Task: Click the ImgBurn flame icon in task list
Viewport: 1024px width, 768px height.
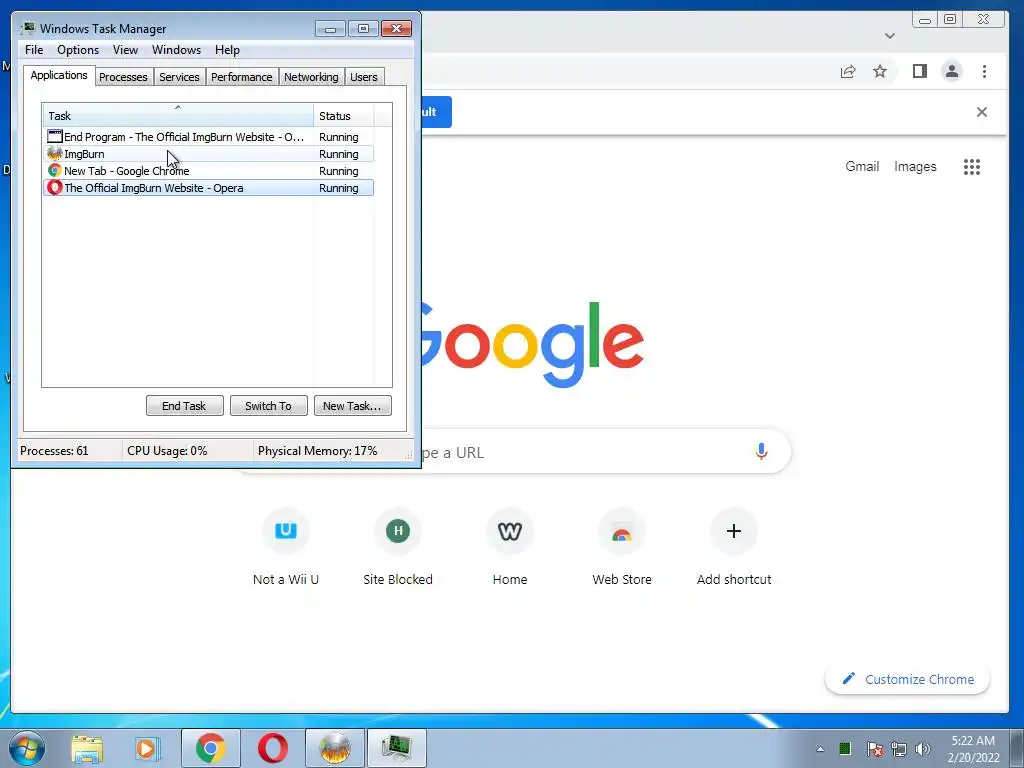Action: tap(55, 154)
